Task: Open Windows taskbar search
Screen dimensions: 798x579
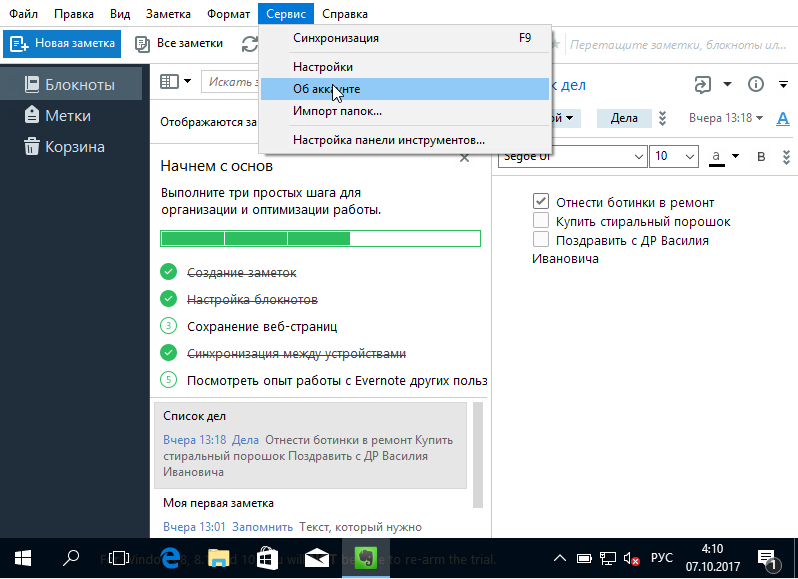Action: 70,558
